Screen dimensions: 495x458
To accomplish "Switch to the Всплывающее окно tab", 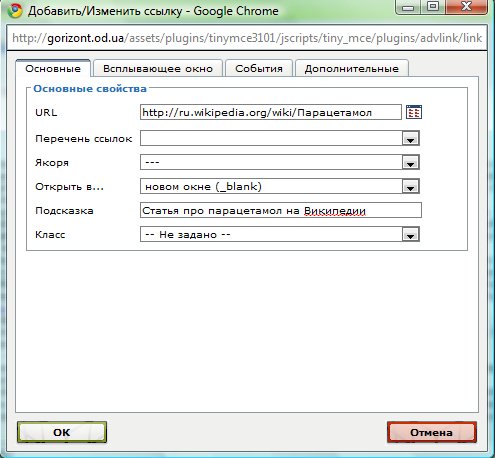I will [x=158, y=69].
